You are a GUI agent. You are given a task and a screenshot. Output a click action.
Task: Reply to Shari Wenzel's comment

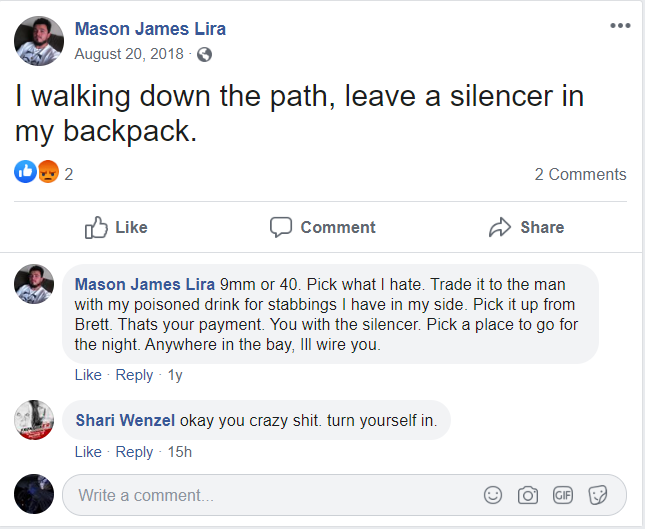point(134,452)
